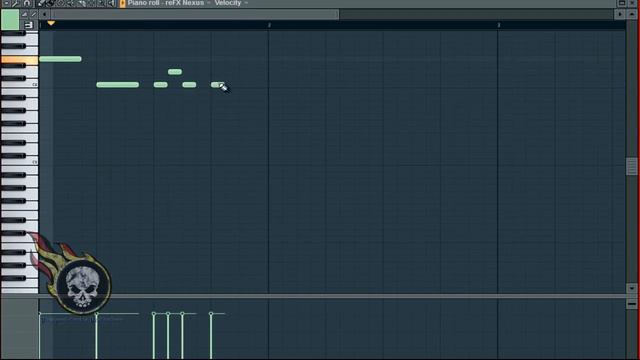Open the piano roll options menu icon
Image resolution: width=640 pixels, height=360 pixels.
coord(7,3)
